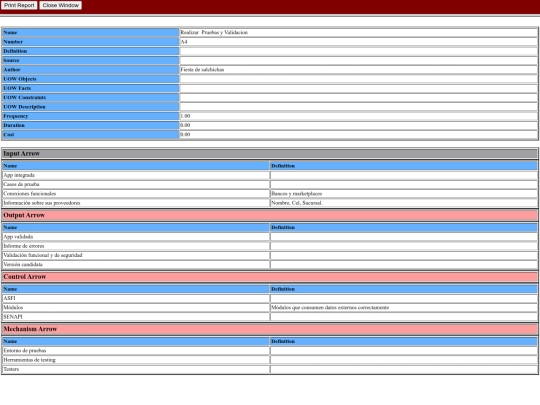Click the author value 'Fiesta de salchichas'
The image size is (540, 405).
tap(202, 70)
